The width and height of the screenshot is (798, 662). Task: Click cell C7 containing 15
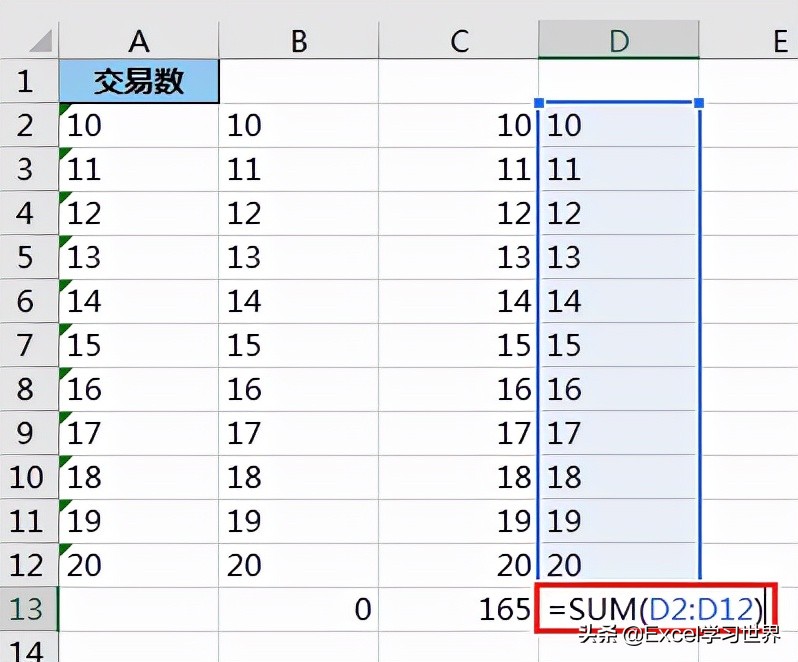click(459, 345)
